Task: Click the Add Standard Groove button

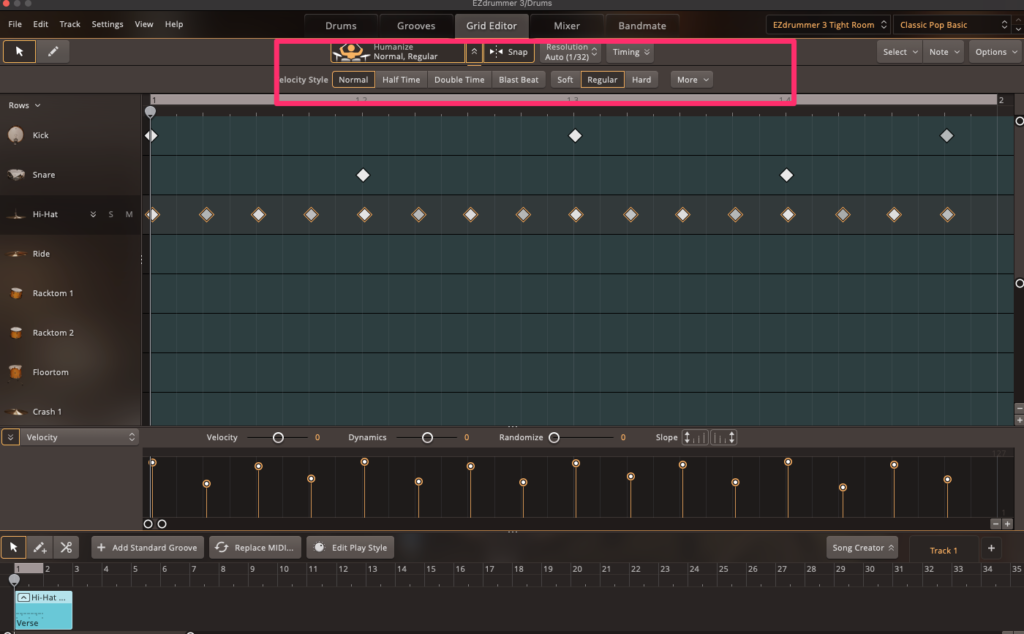Action: pos(148,548)
